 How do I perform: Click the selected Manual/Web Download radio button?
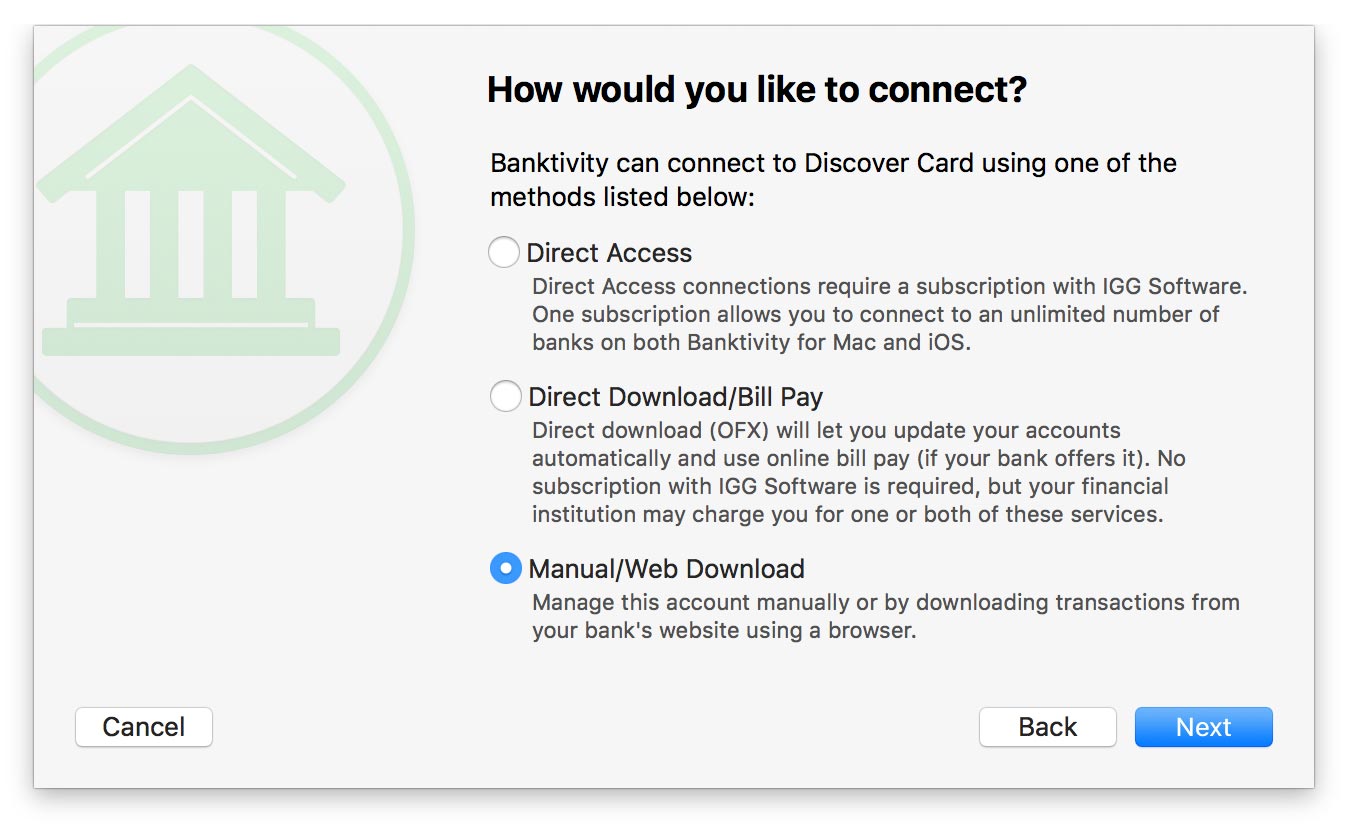(x=506, y=569)
